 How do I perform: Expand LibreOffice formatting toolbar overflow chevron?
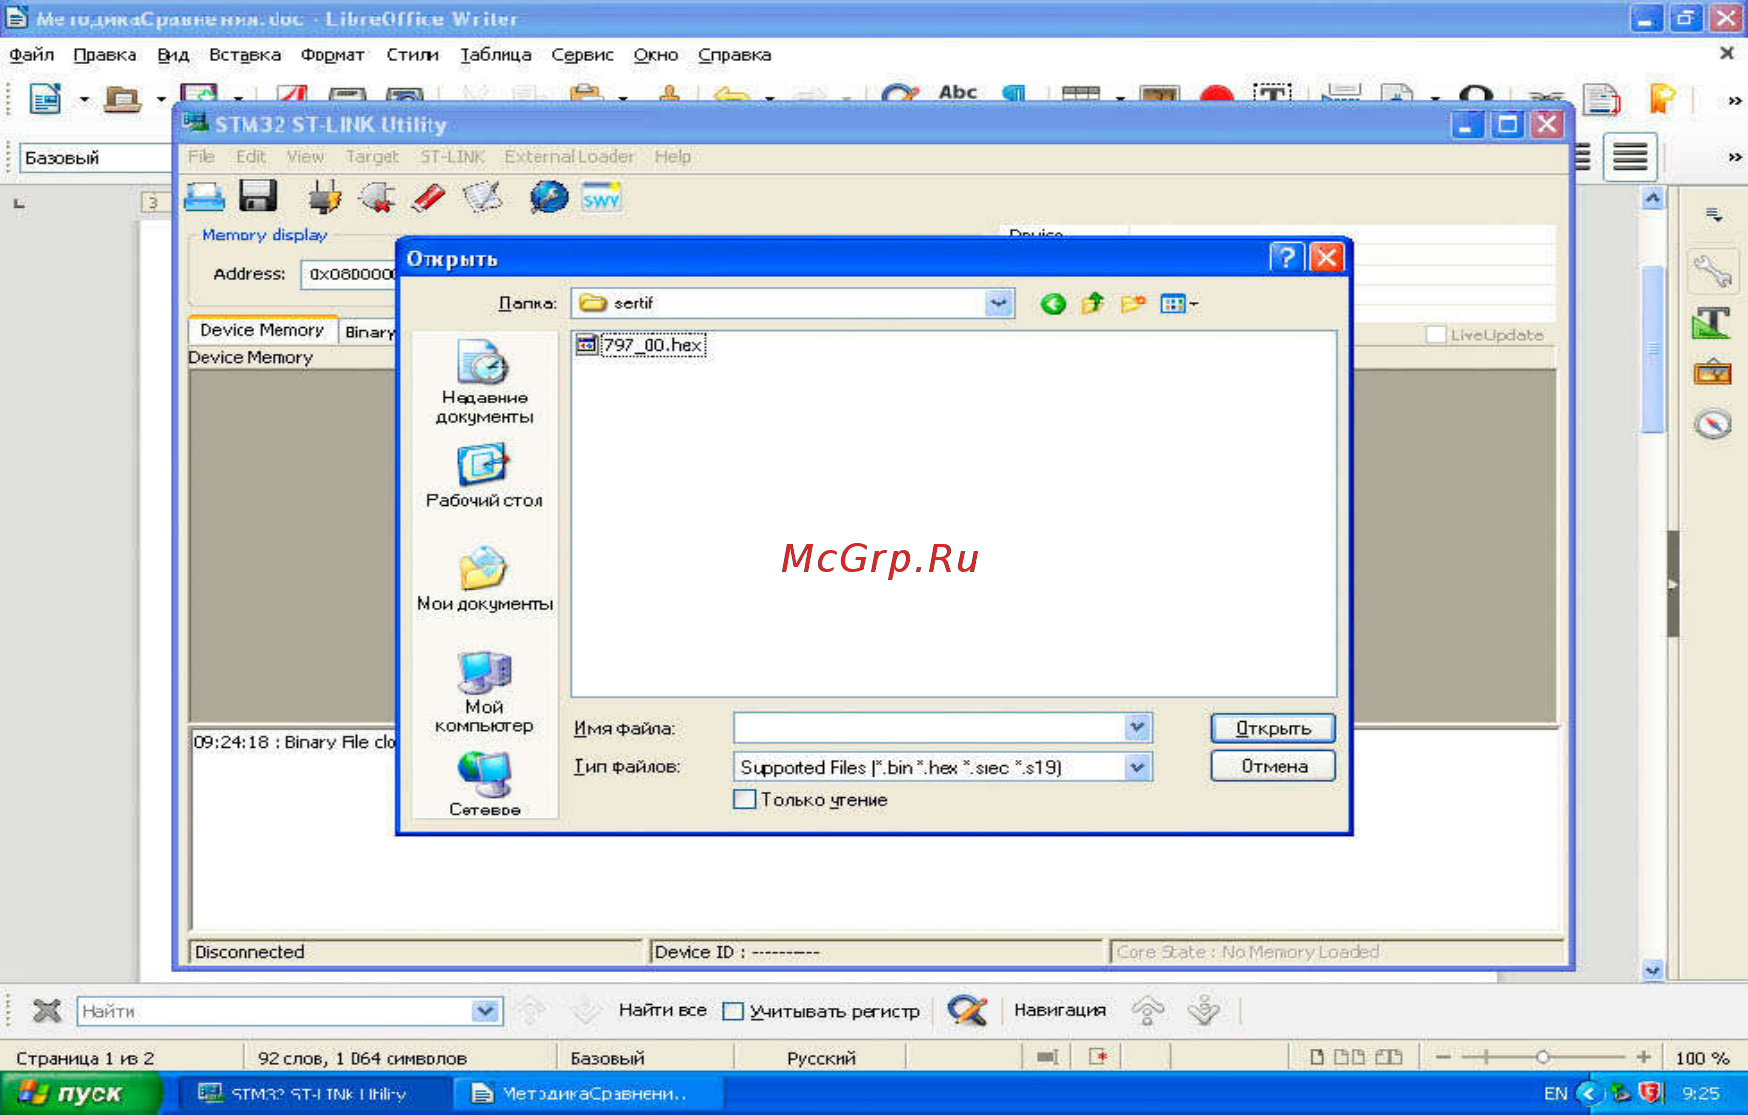[x=1734, y=157]
